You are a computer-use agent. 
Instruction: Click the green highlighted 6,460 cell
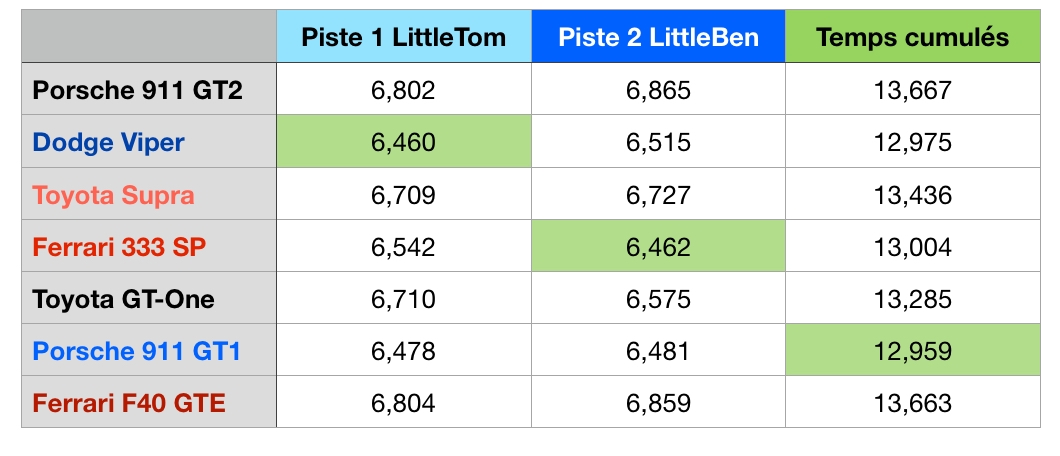coord(404,142)
